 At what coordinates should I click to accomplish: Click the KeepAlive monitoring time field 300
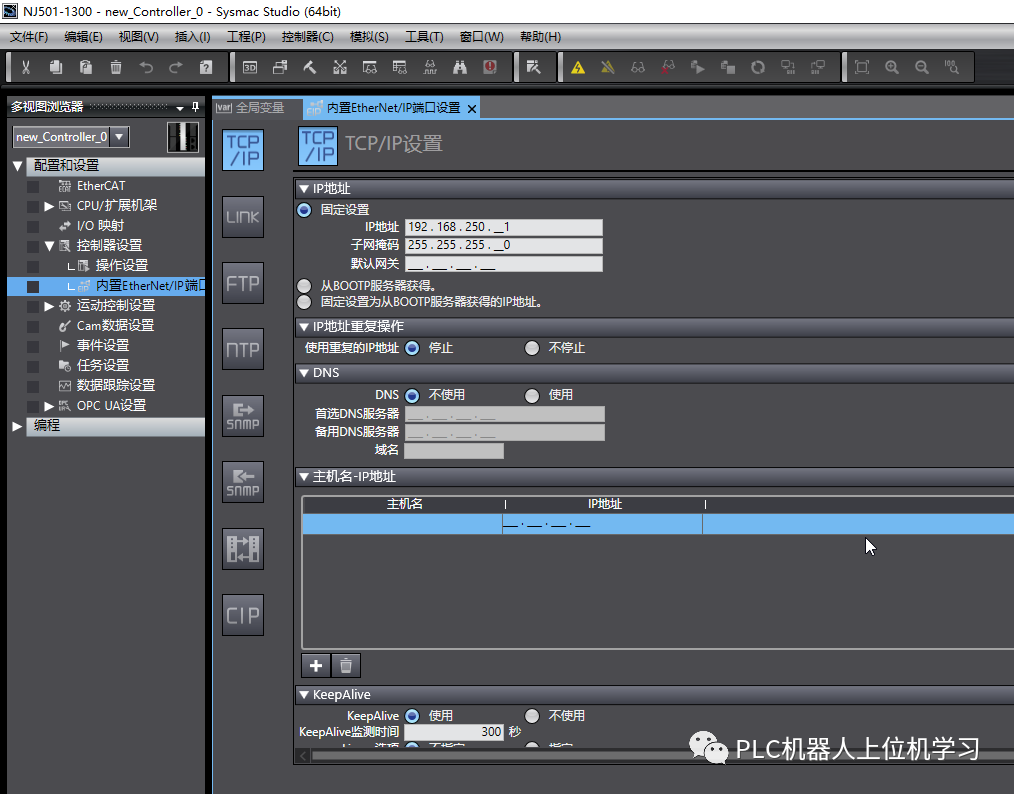pyautogui.click(x=454, y=732)
